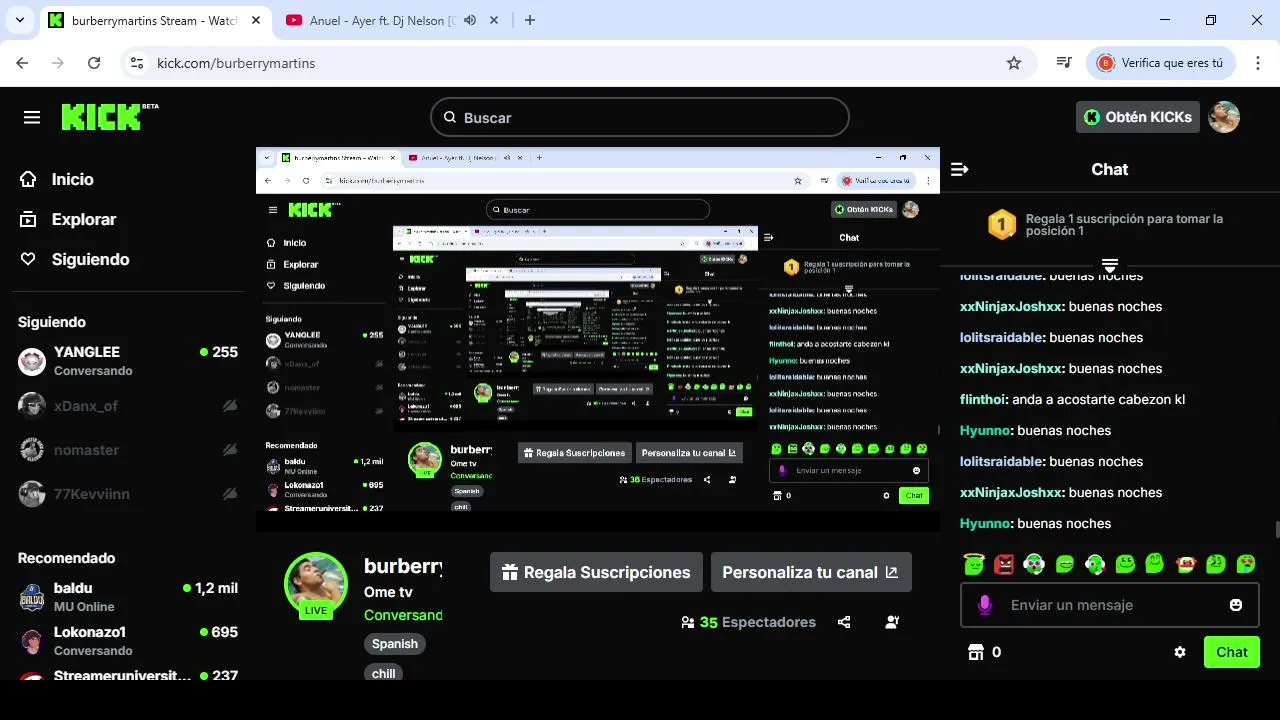Click in the Buscar search field
Screen dimensions: 1280x720
point(640,117)
